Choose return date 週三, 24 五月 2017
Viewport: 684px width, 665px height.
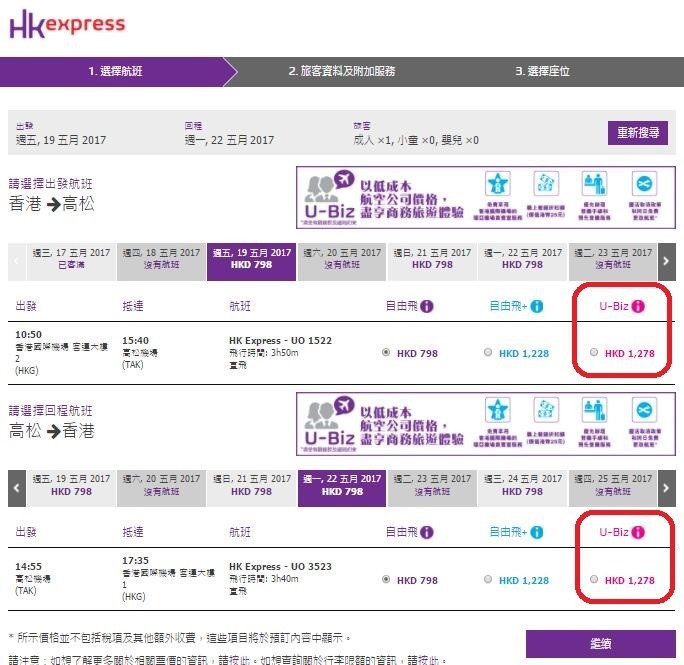tap(522, 486)
